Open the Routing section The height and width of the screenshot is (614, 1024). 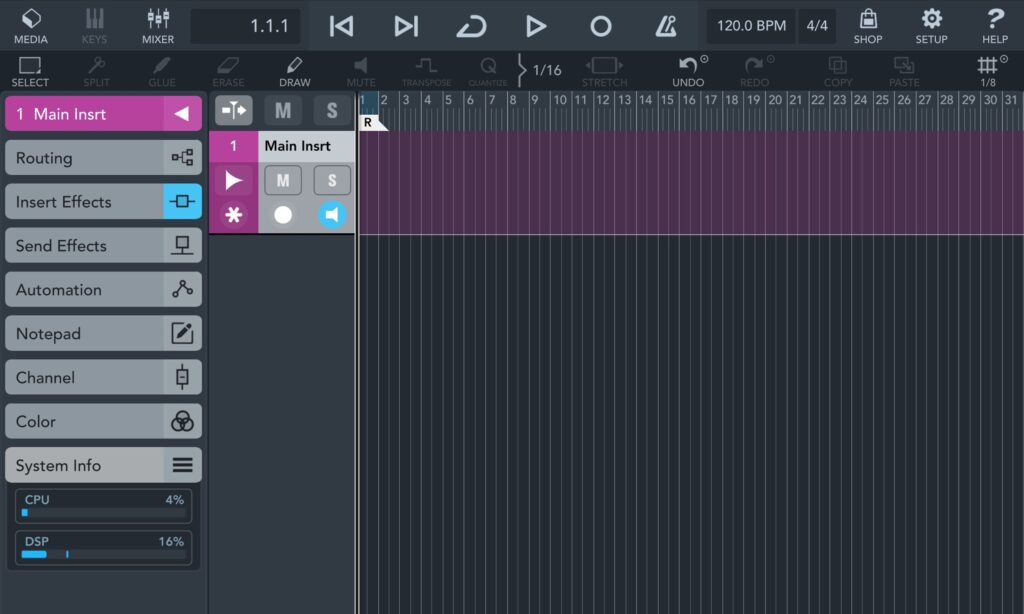103,158
